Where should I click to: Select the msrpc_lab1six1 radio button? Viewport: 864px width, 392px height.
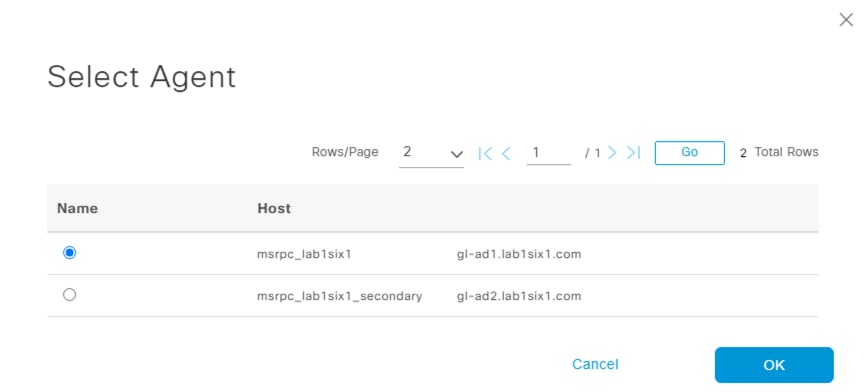(69, 253)
